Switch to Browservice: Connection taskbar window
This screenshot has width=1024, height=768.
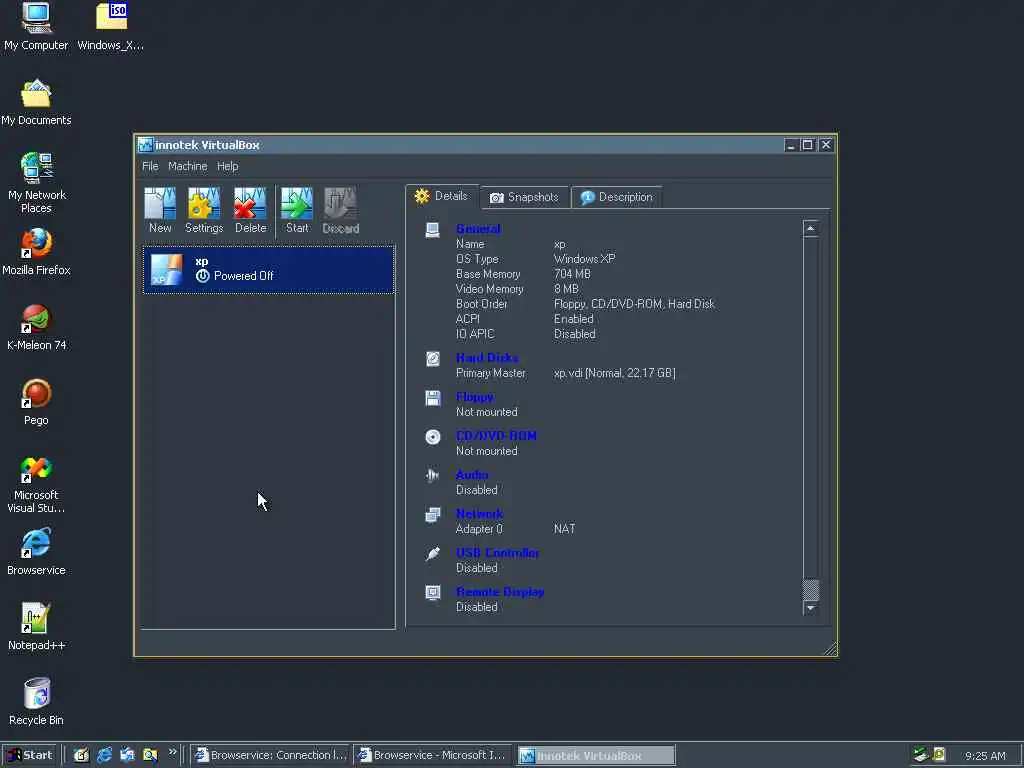click(x=270, y=756)
